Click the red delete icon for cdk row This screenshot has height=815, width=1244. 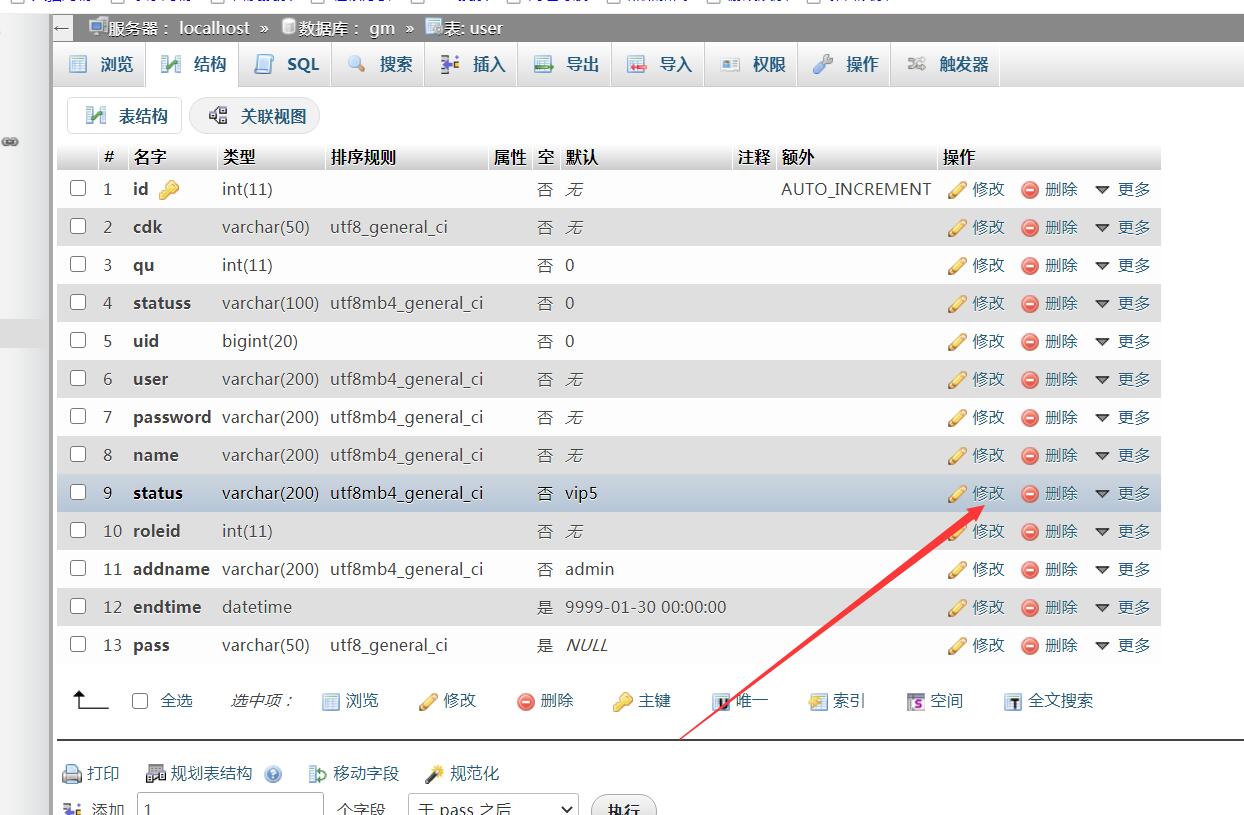pyautogui.click(x=1030, y=228)
